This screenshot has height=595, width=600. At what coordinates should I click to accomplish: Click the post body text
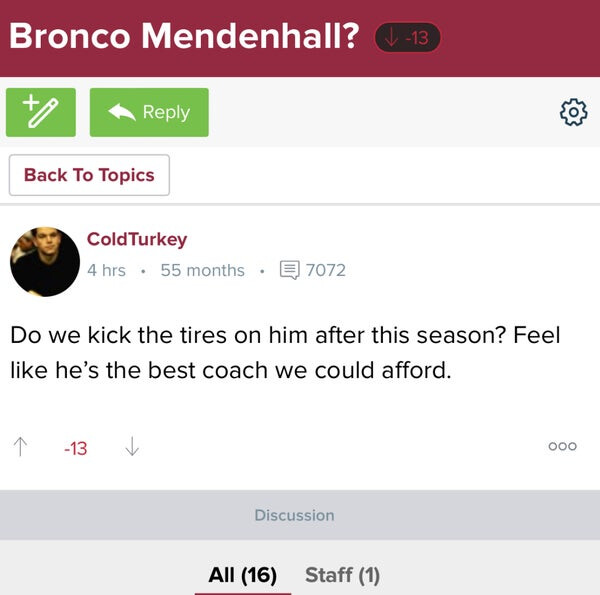285,352
